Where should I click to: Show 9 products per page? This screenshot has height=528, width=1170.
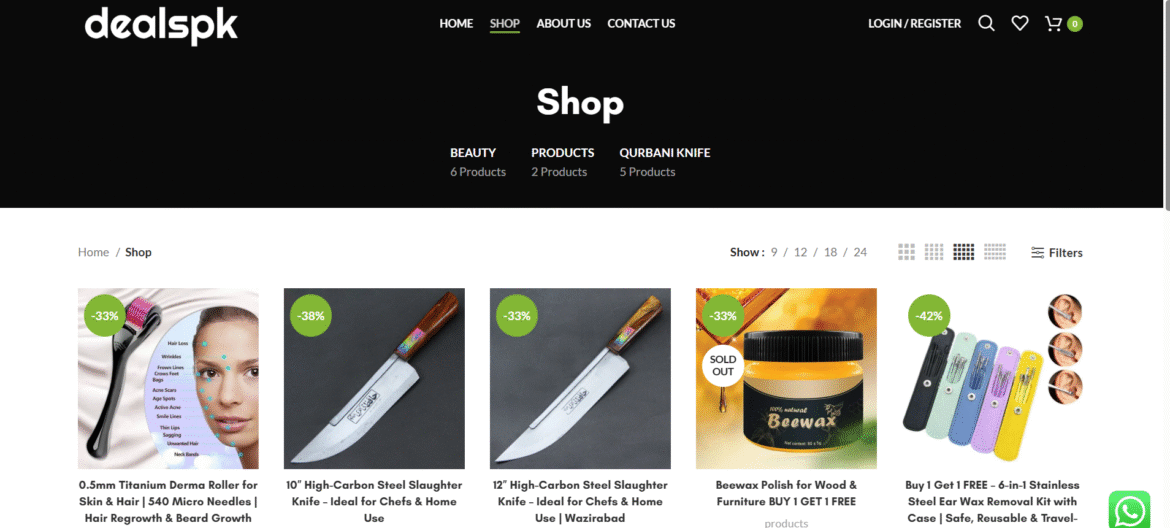coord(775,252)
